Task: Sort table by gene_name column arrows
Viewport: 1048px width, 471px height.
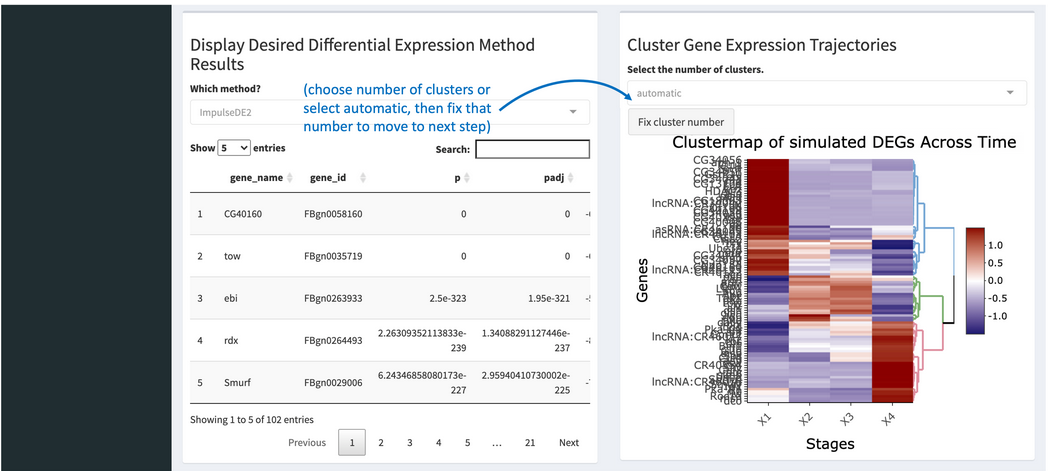Action: pyautogui.click(x=289, y=178)
